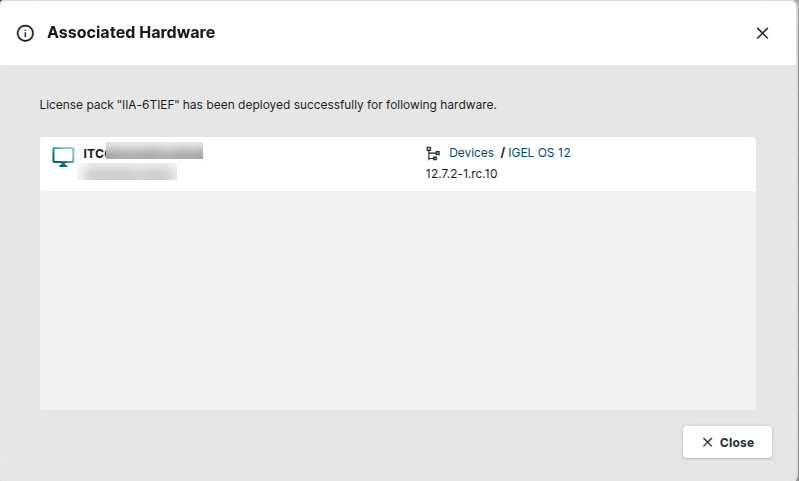This screenshot has width=799, height=481.
Task: Click the firmware version 12.7.2-1.rc.10 text
Action: pyautogui.click(x=461, y=174)
